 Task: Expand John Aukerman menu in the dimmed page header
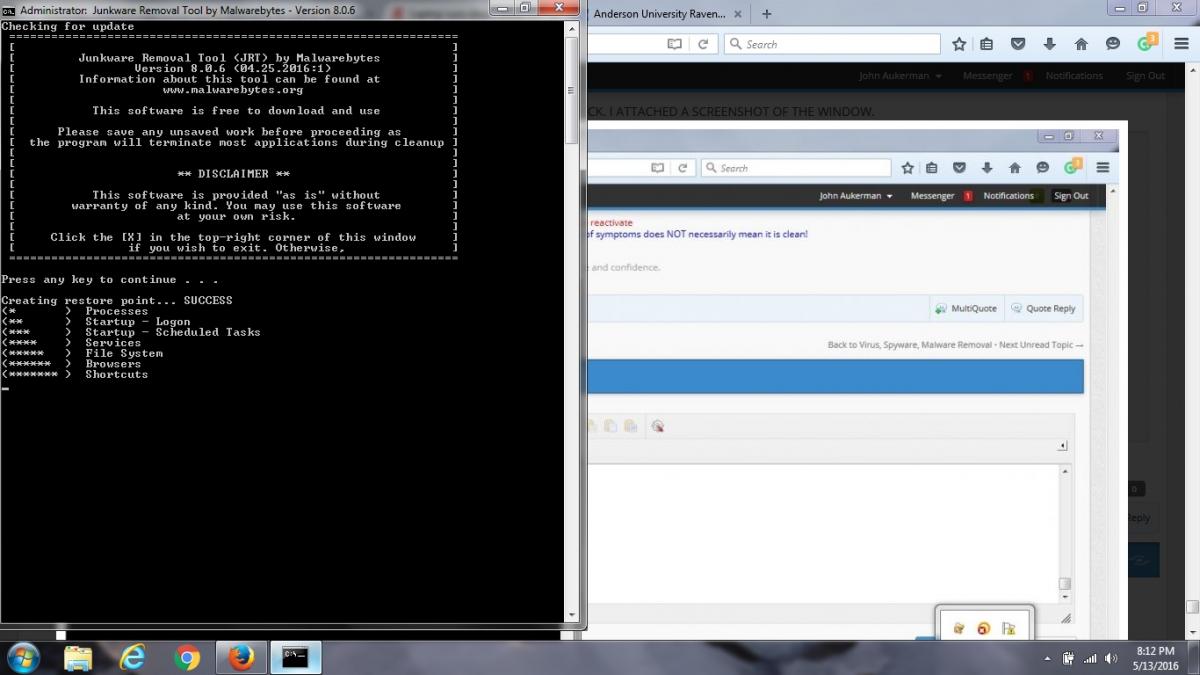coord(900,76)
